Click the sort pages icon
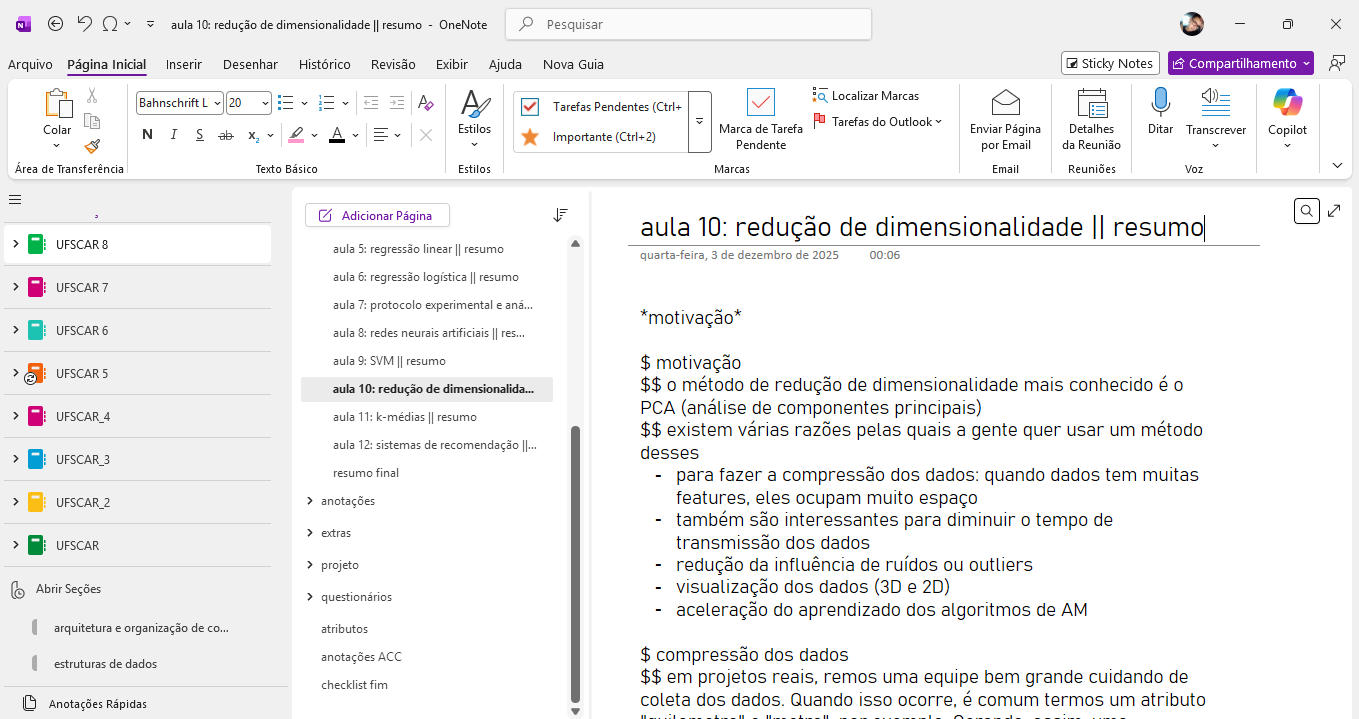The image size is (1359, 719). [560, 215]
